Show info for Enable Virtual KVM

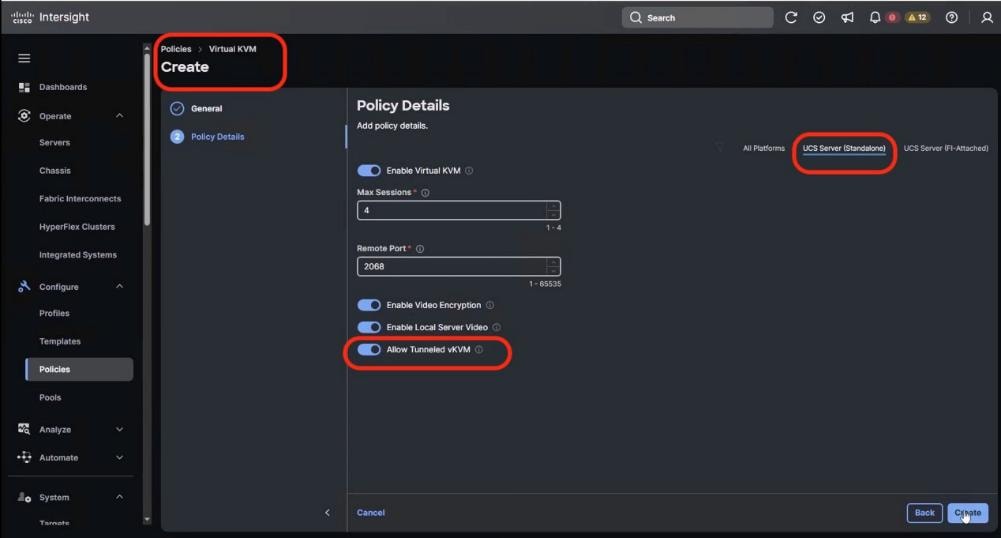tap(469, 170)
